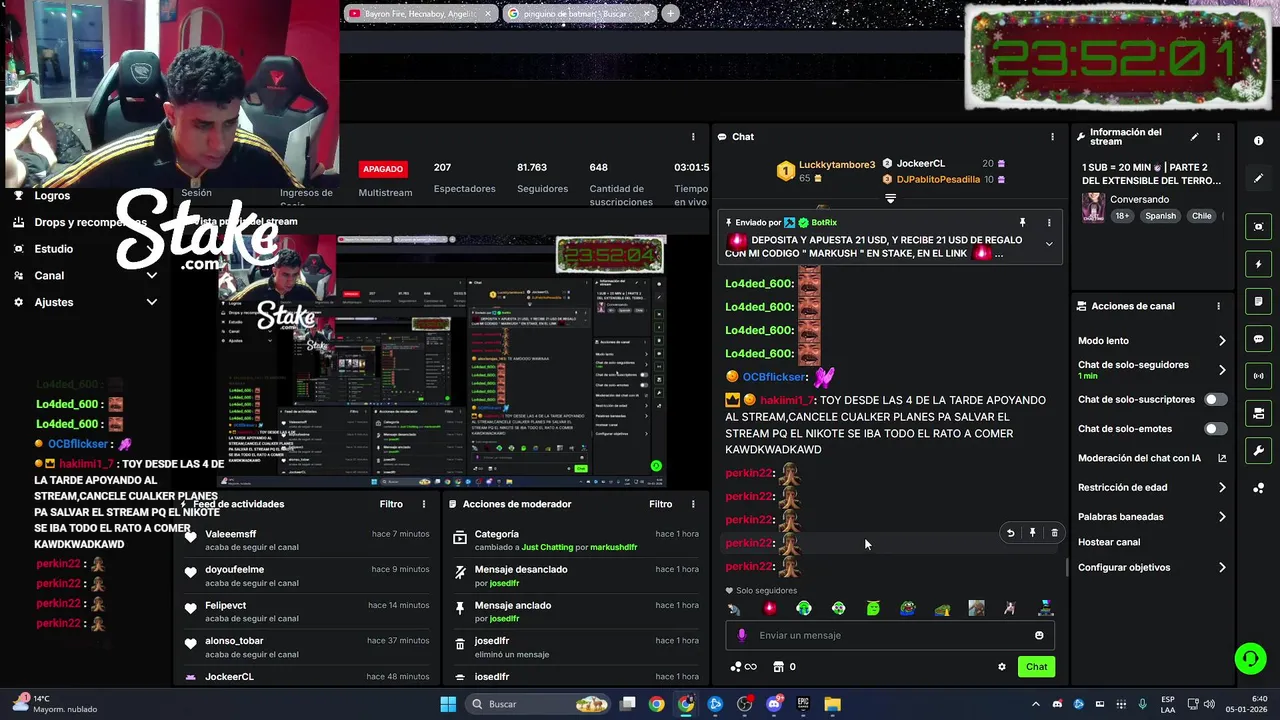1280x720 pixels.
Task: Open Acciones de moderador options menu
Action: point(693,504)
